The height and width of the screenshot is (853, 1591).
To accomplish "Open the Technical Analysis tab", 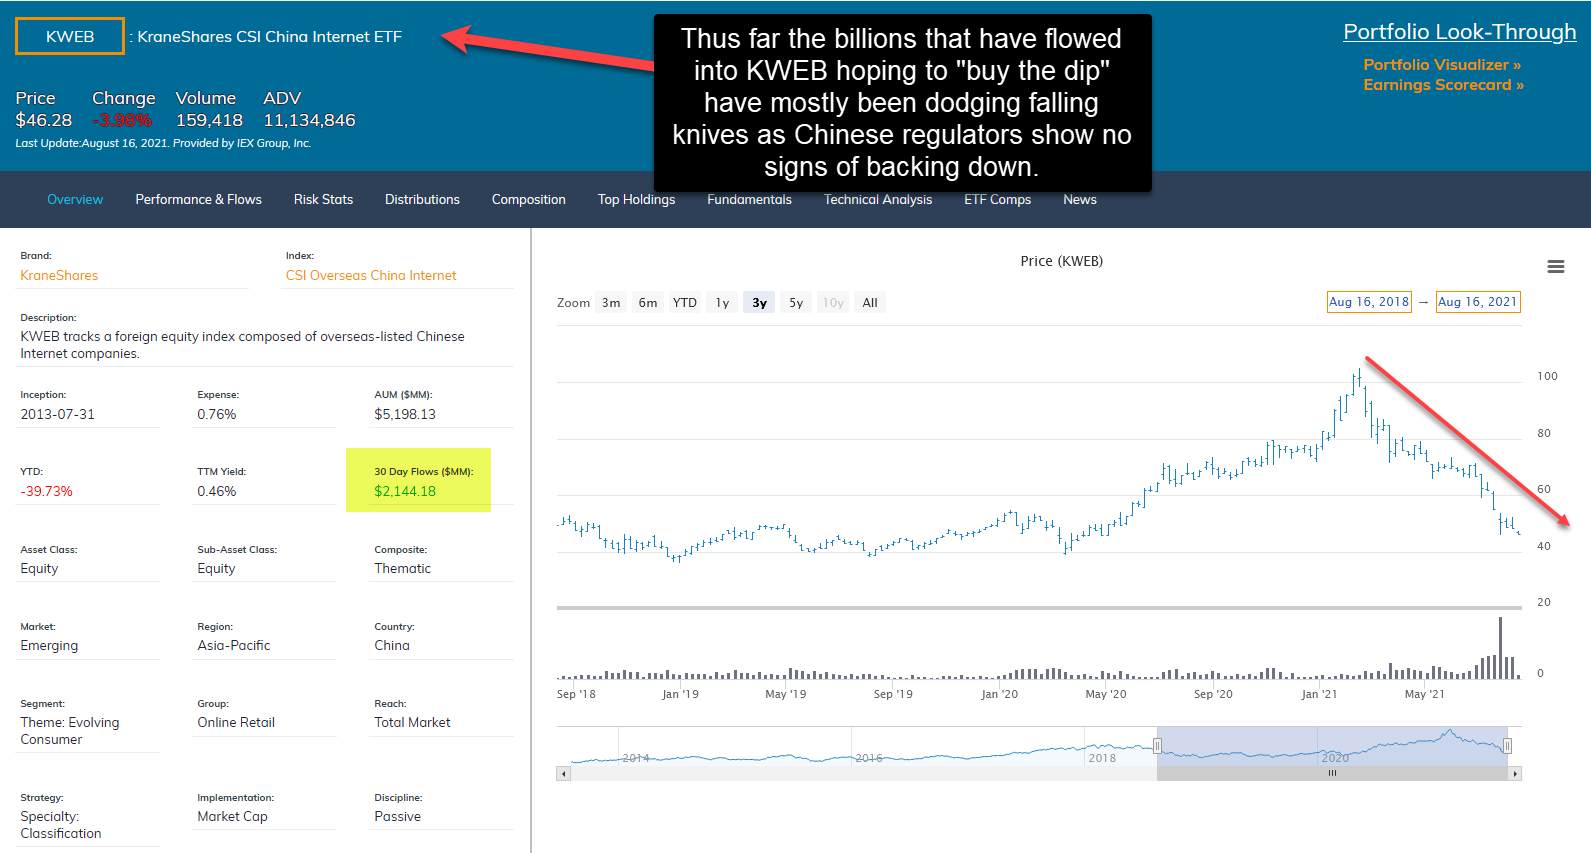I will coord(878,200).
